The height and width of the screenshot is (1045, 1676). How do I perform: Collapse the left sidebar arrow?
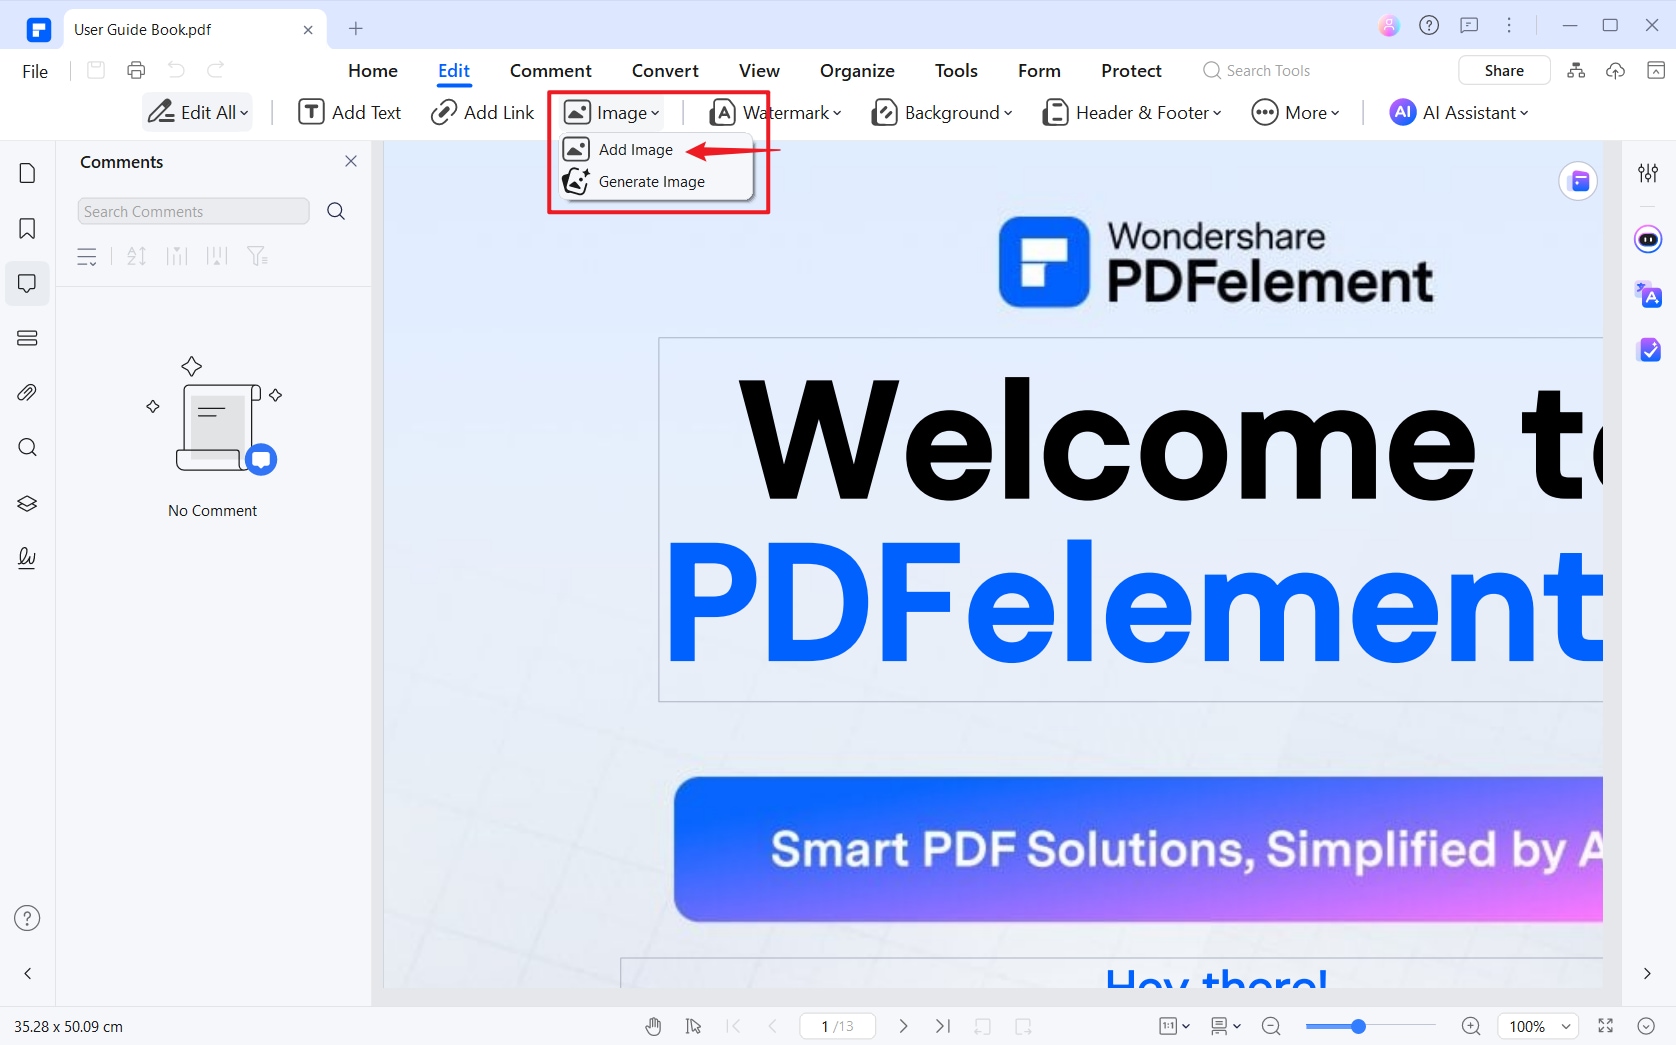28,973
